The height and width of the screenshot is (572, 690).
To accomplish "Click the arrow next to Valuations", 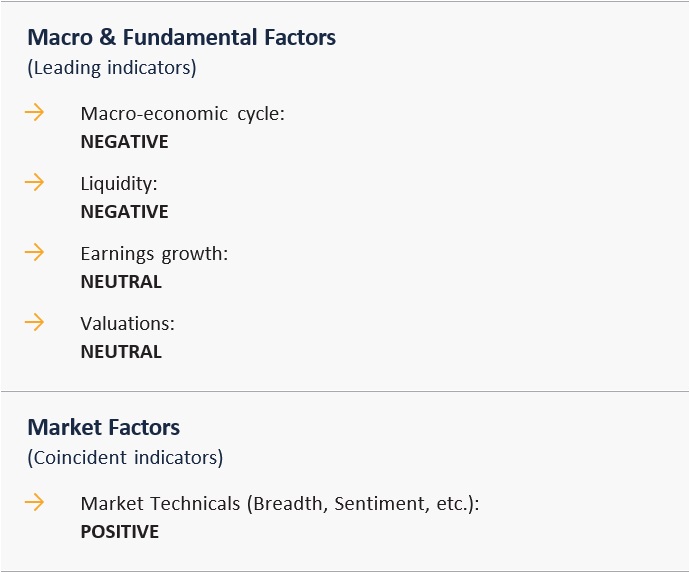I will (x=35, y=322).
